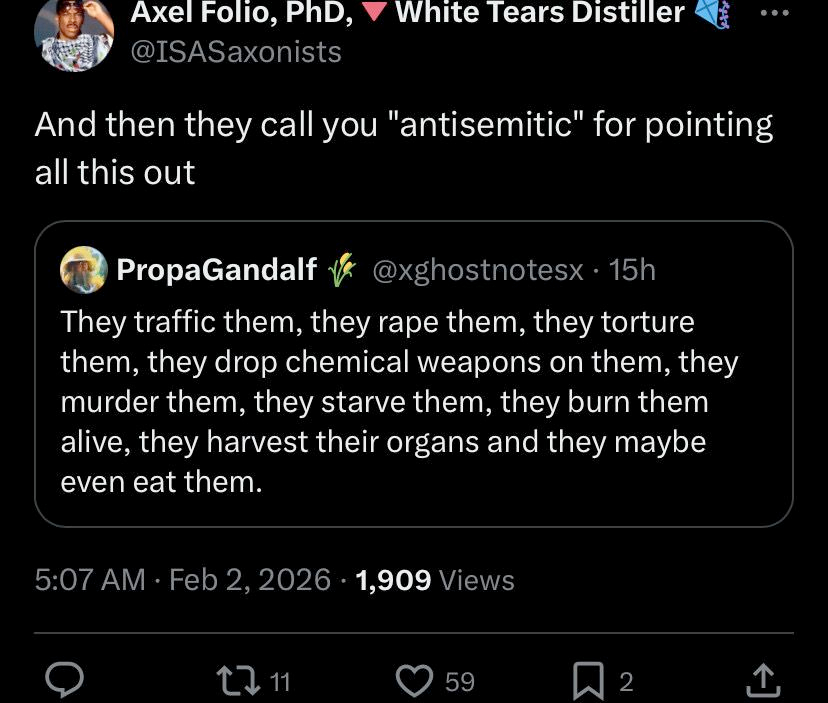The width and height of the screenshot is (828, 703).
Task: Click the 5:07 AM · Feb 2, 2026 timestamp
Action: coord(182,579)
